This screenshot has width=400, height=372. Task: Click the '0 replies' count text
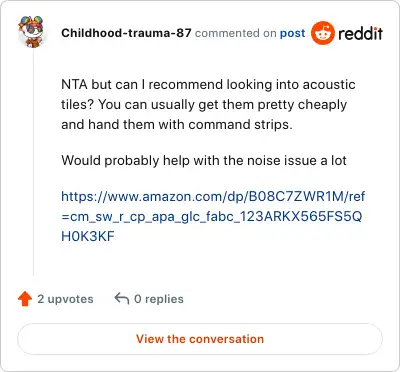tap(159, 299)
